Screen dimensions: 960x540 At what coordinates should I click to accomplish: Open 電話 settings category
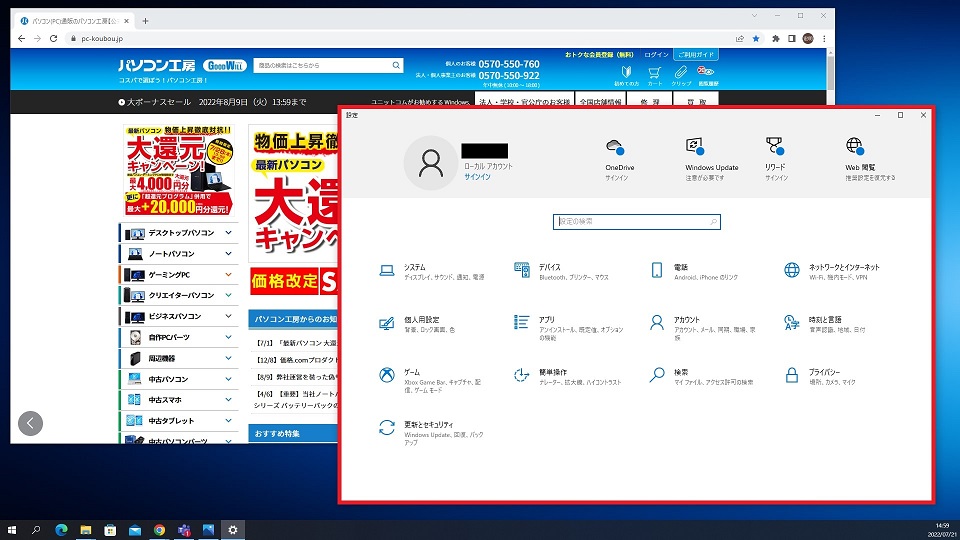(x=694, y=271)
